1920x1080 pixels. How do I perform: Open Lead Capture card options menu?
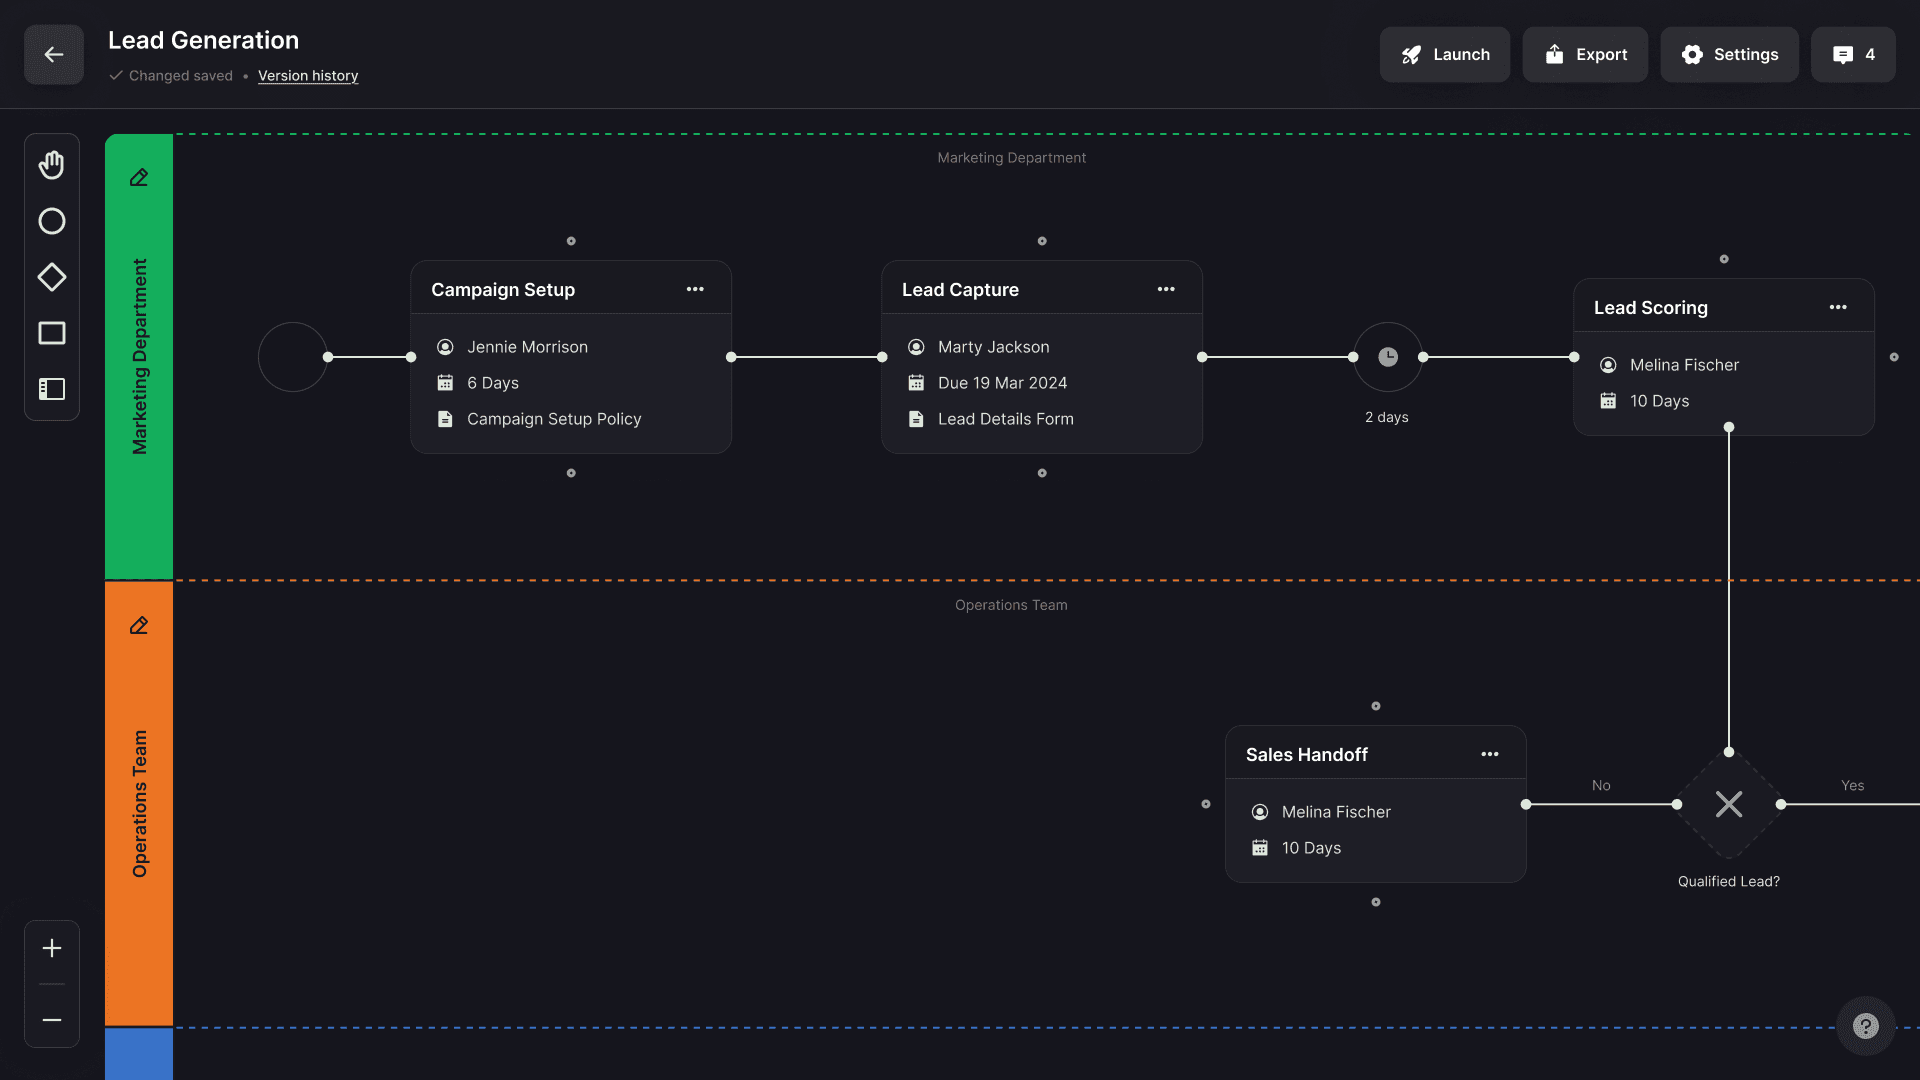[1166, 289]
